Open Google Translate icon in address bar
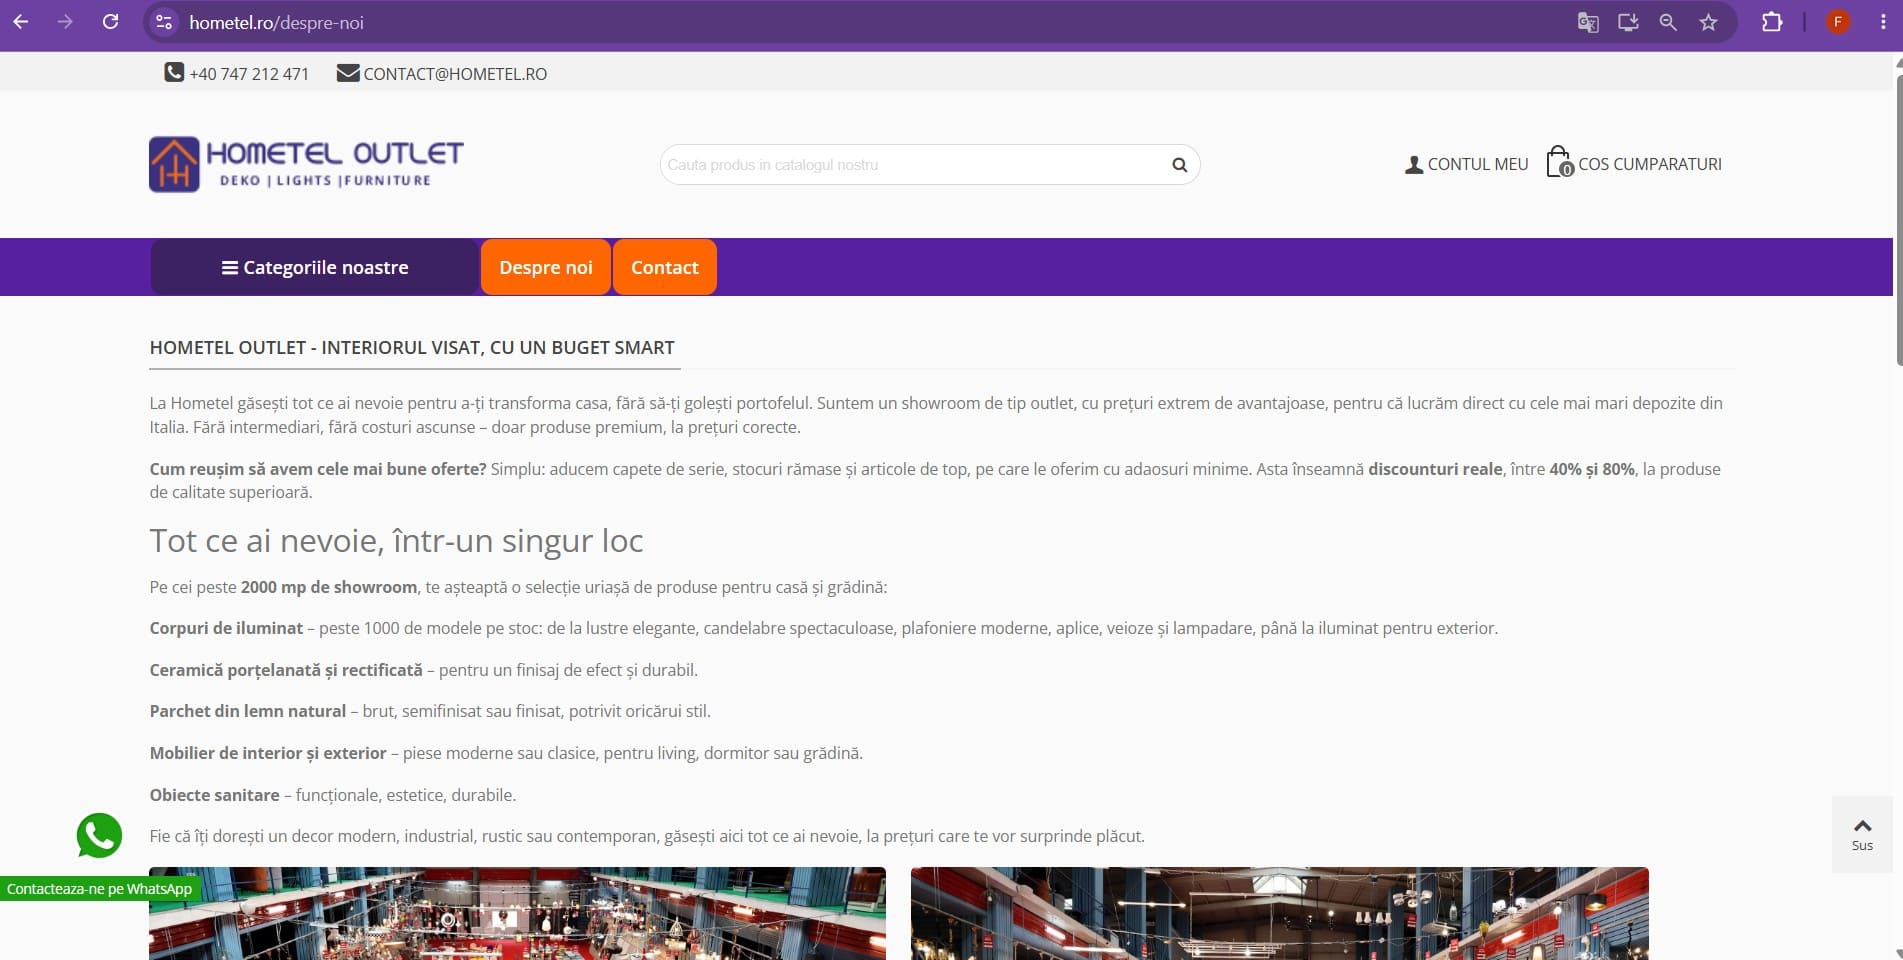Screen dimensions: 1903x960 (x=1588, y=22)
